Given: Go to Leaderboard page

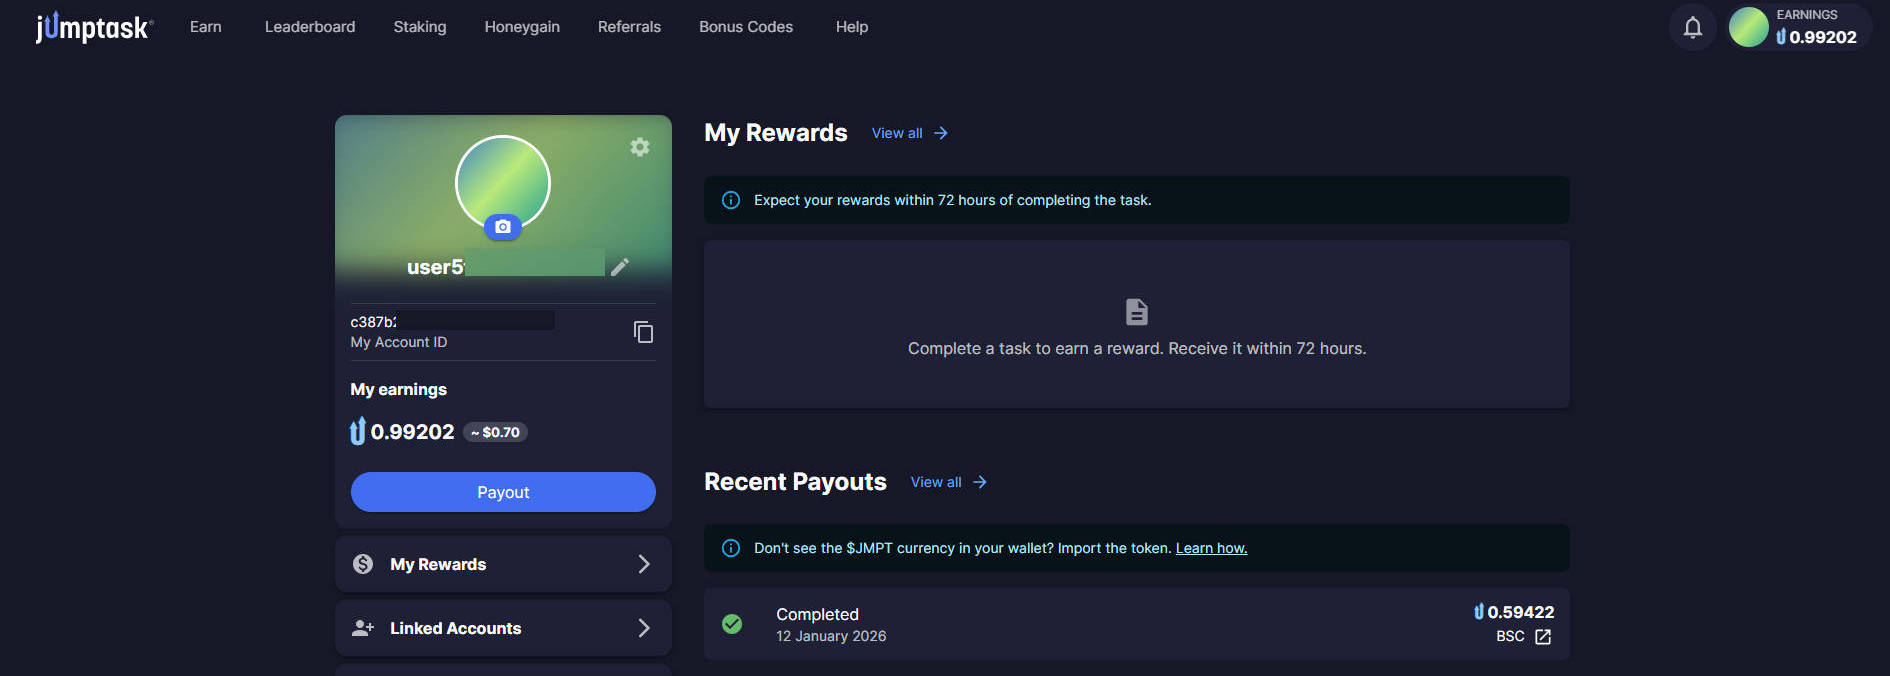Looking at the screenshot, I should click(310, 27).
